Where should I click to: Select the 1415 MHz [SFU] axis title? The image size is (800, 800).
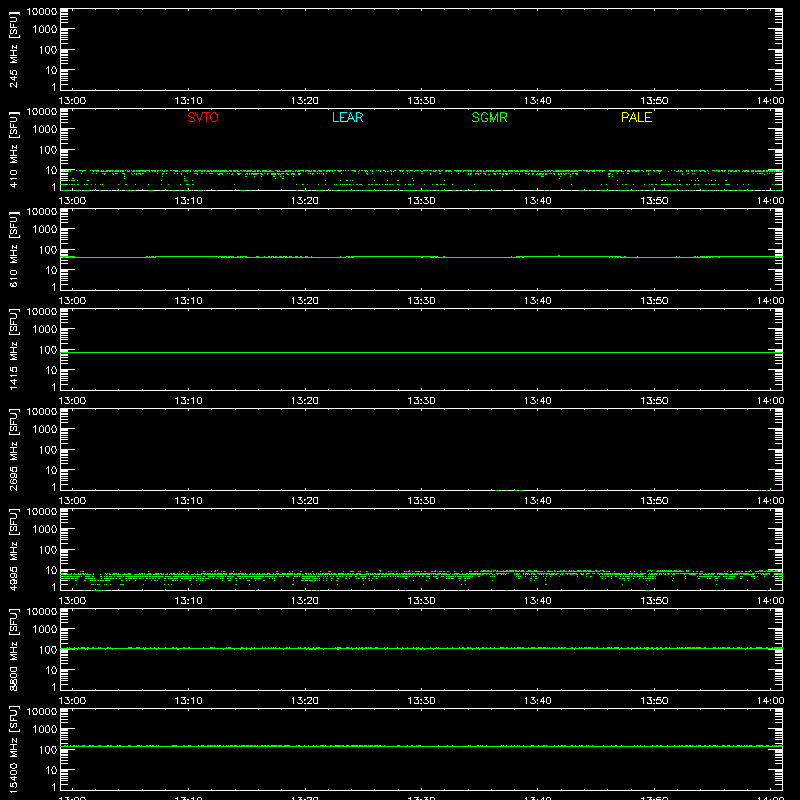(x=14, y=349)
